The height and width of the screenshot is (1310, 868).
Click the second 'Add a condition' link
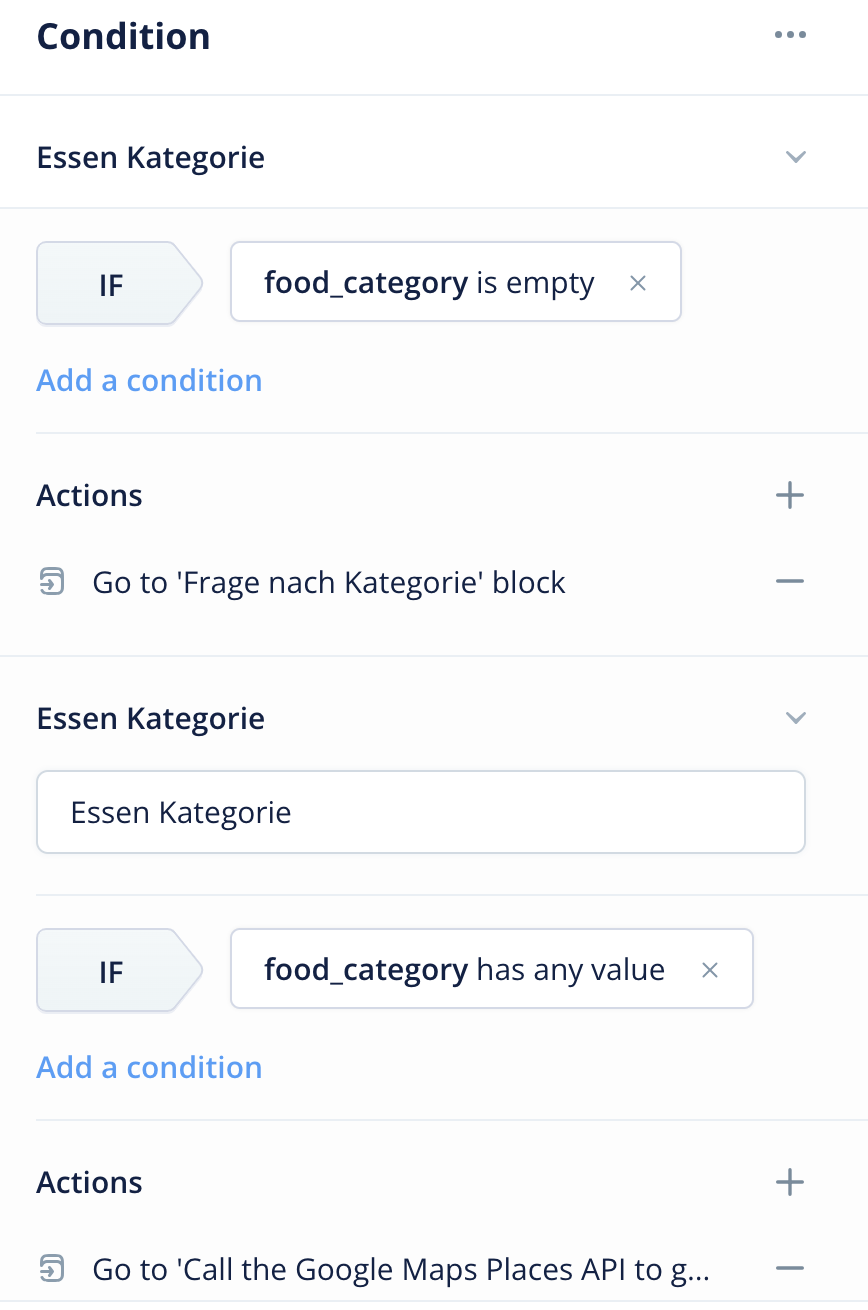point(149,1067)
